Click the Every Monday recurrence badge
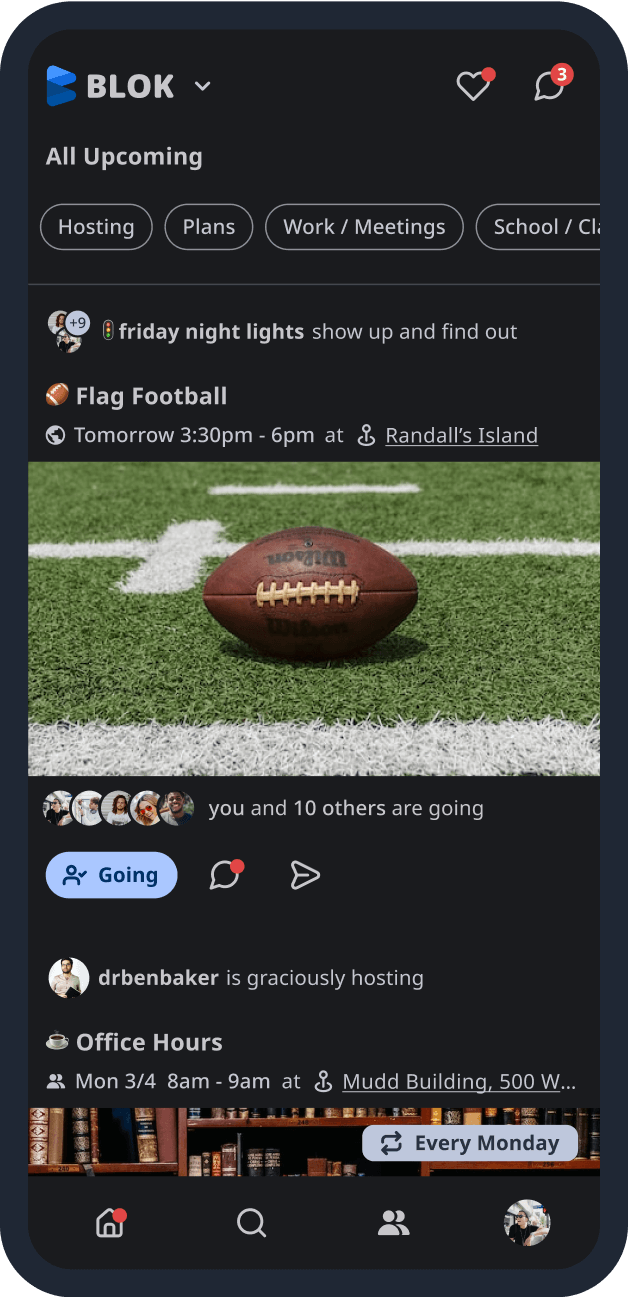The height and width of the screenshot is (1297, 628). pyautogui.click(x=470, y=1143)
